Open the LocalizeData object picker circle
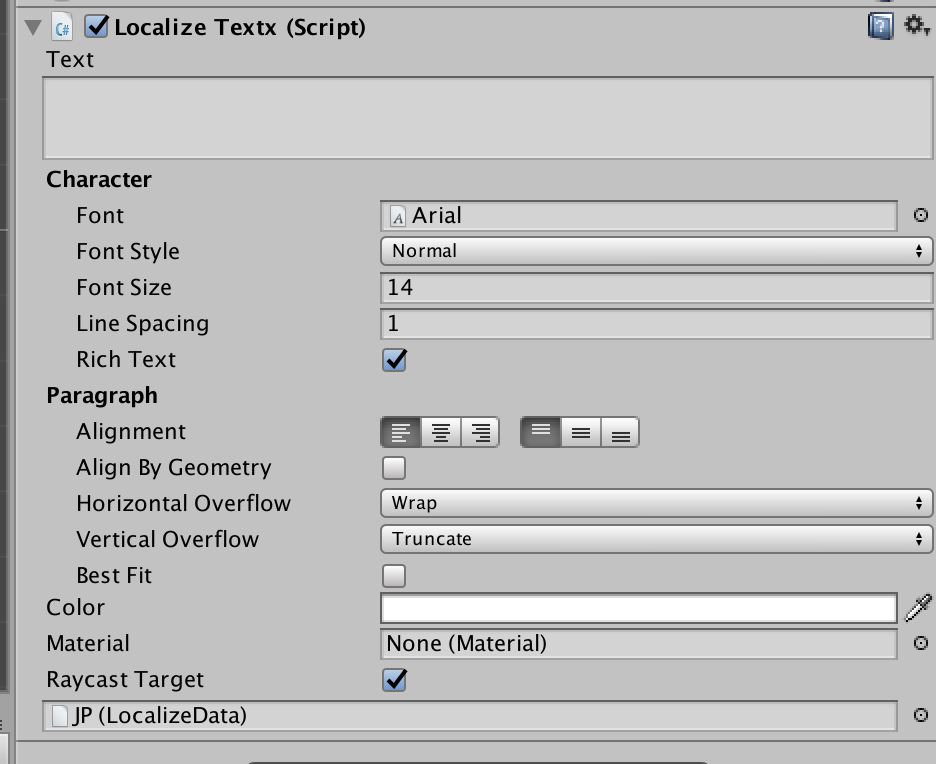This screenshot has height=764, width=936. 920,715
